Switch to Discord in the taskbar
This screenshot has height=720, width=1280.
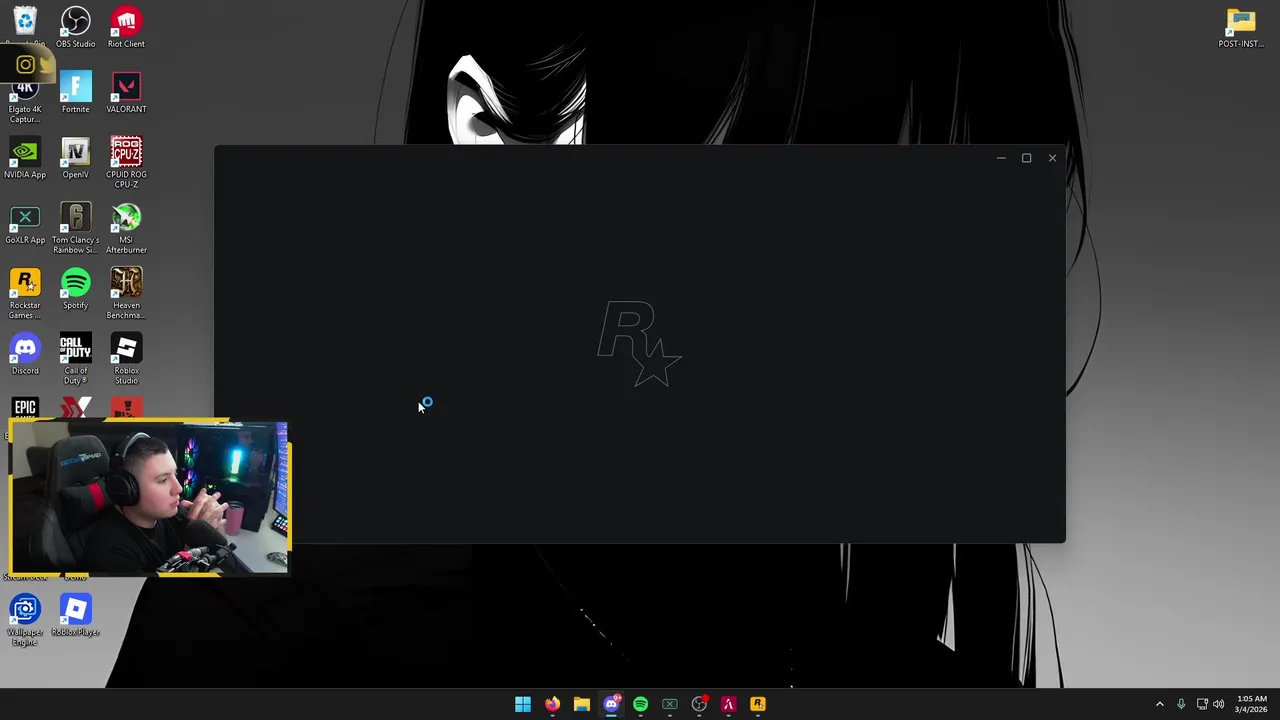611,704
